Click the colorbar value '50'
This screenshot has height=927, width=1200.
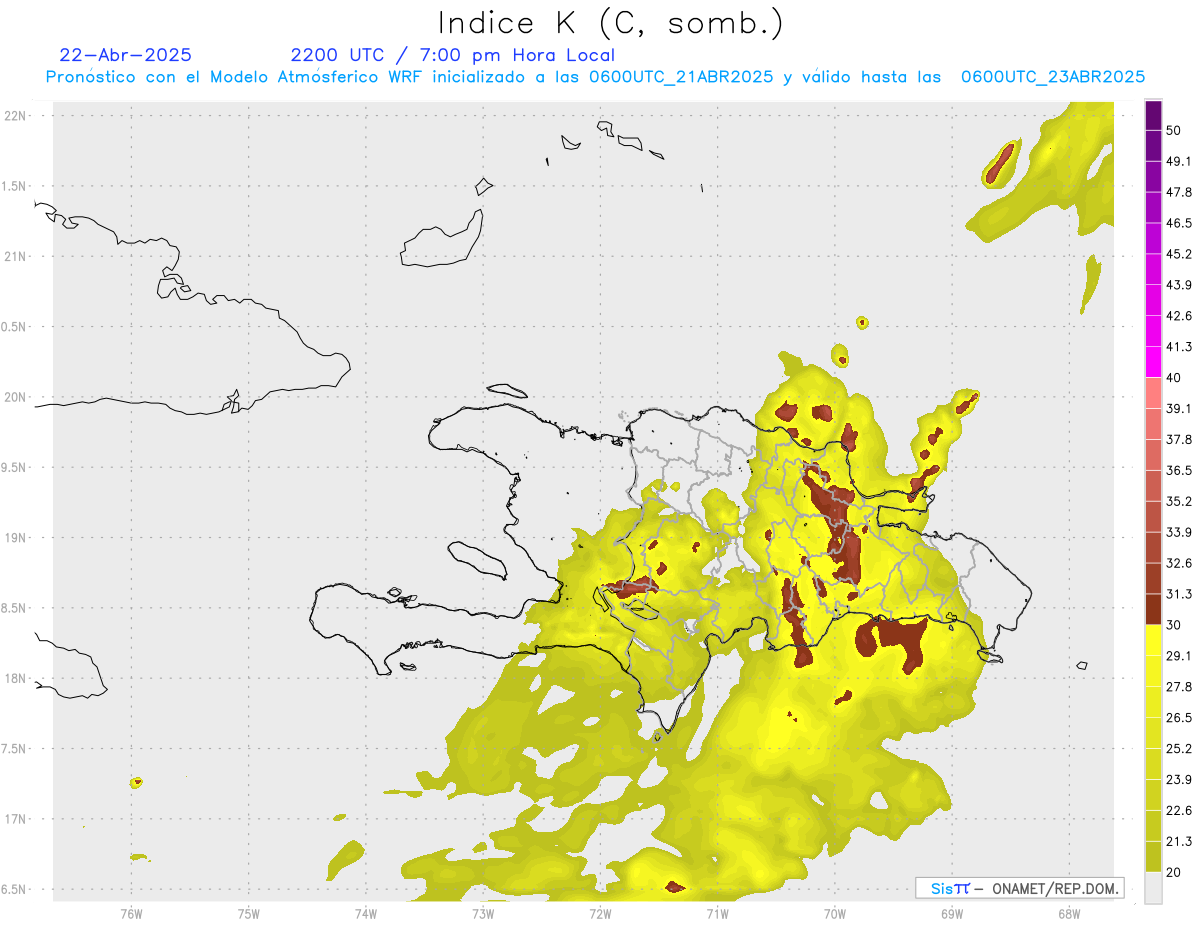pyautogui.click(x=1174, y=130)
